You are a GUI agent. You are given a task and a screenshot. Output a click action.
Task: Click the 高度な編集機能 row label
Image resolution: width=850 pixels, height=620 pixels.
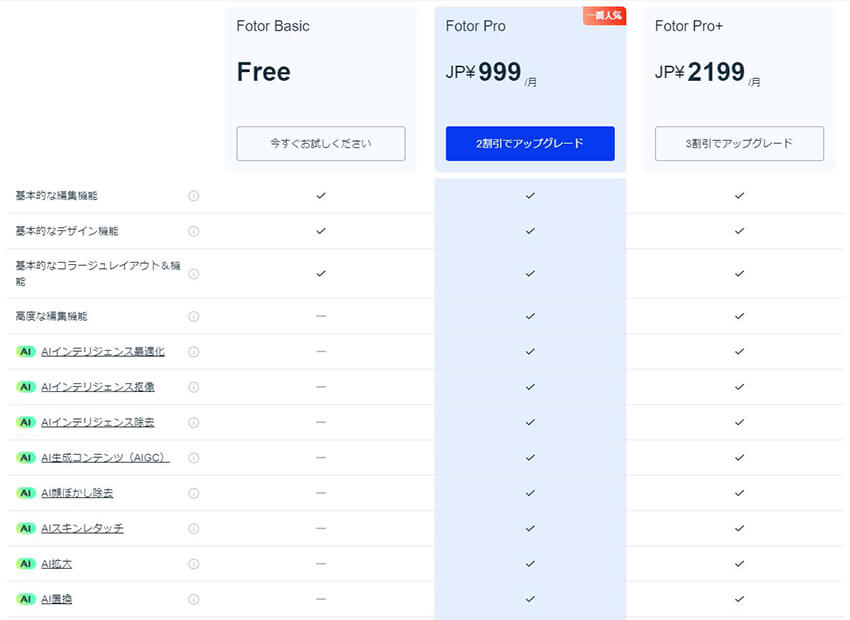coord(51,316)
